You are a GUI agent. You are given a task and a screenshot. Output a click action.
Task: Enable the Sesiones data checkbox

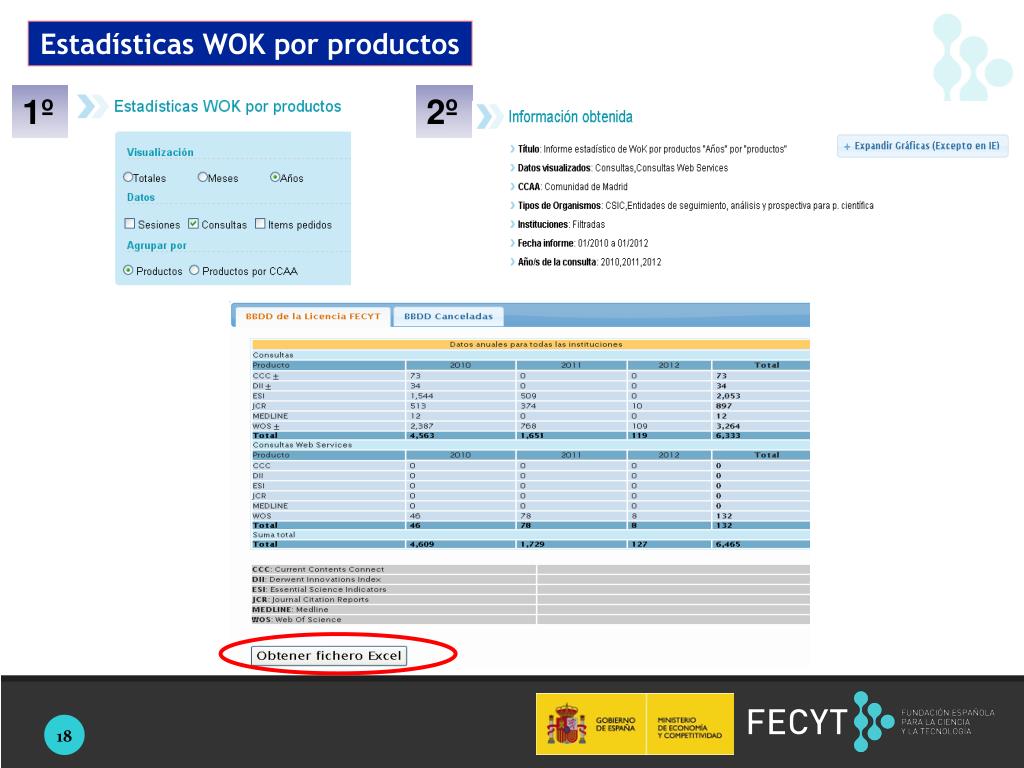(129, 224)
